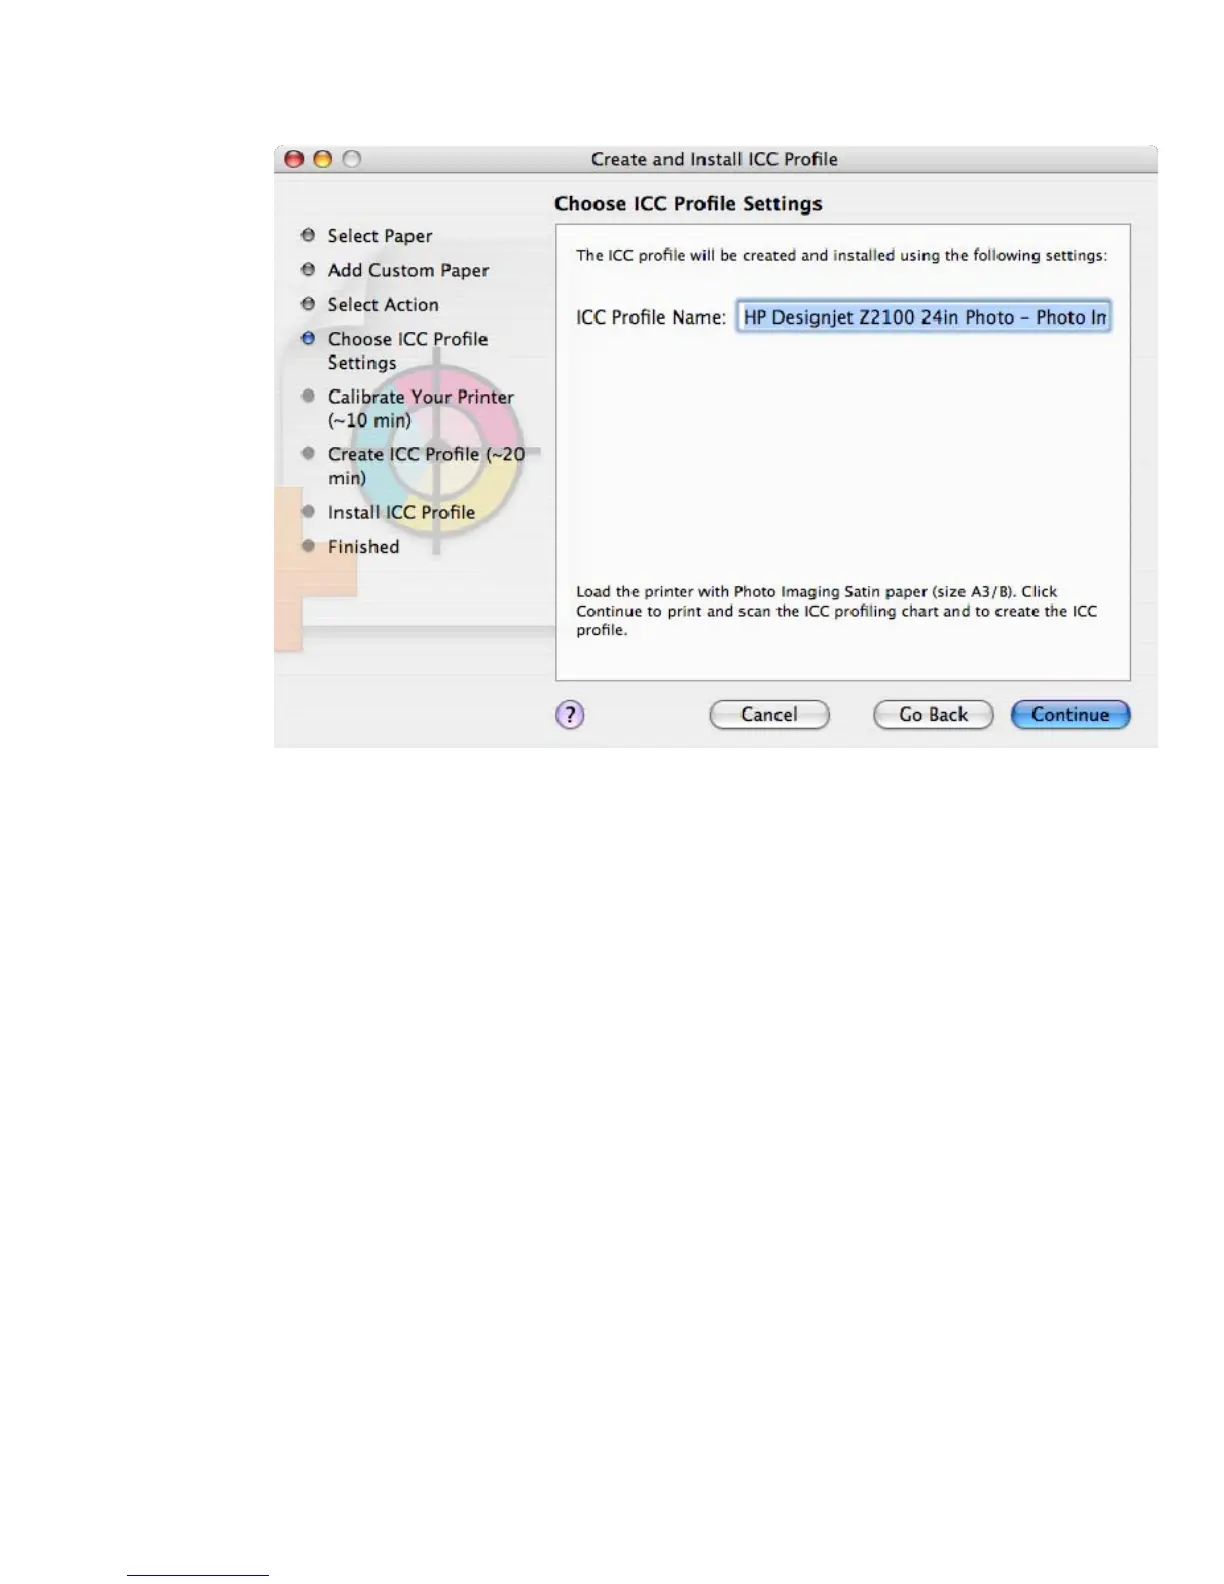The image size is (1224, 1584).
Task: Select the Select Action step label
Action: pyautogui.click(x=383, y=304)
